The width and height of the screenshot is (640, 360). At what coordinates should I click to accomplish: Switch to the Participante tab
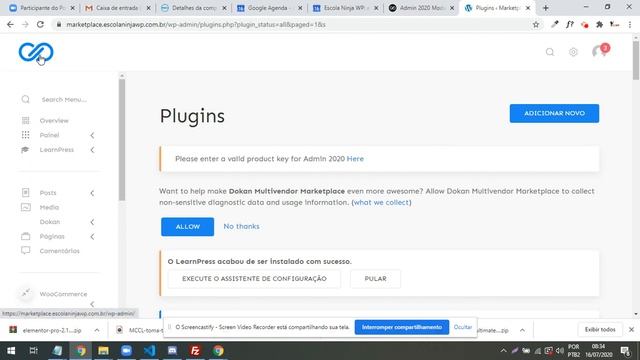(x=41, y=8)
